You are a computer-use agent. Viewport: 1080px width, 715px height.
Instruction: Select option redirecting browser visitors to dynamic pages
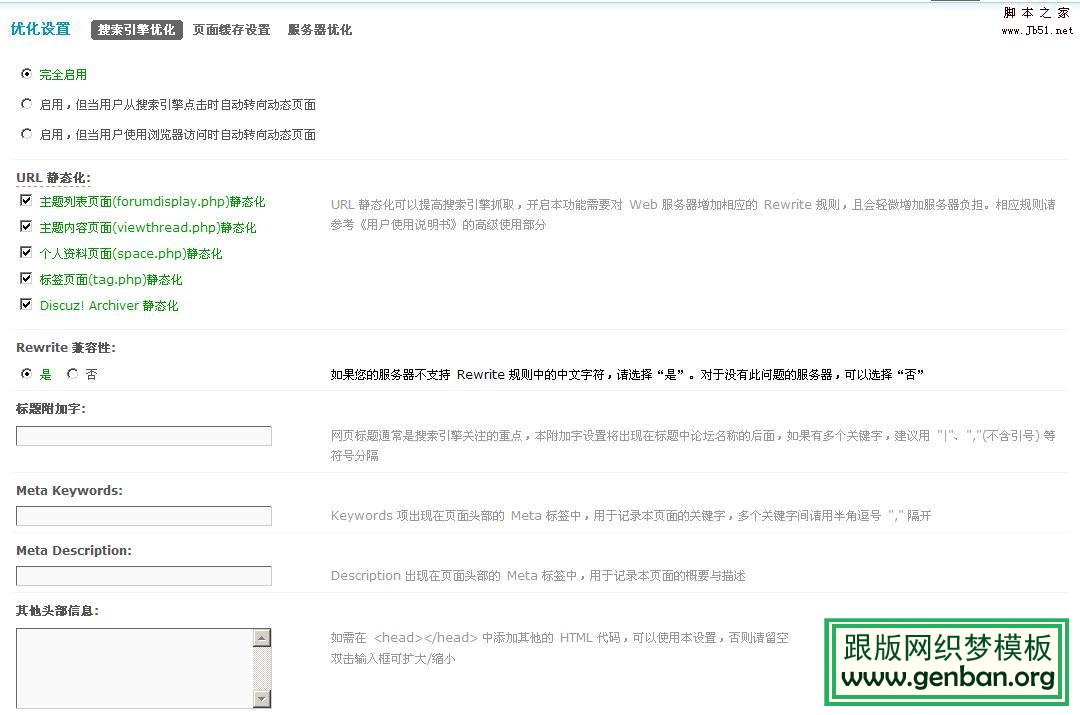pyautogui.click(x=26, y=134)
